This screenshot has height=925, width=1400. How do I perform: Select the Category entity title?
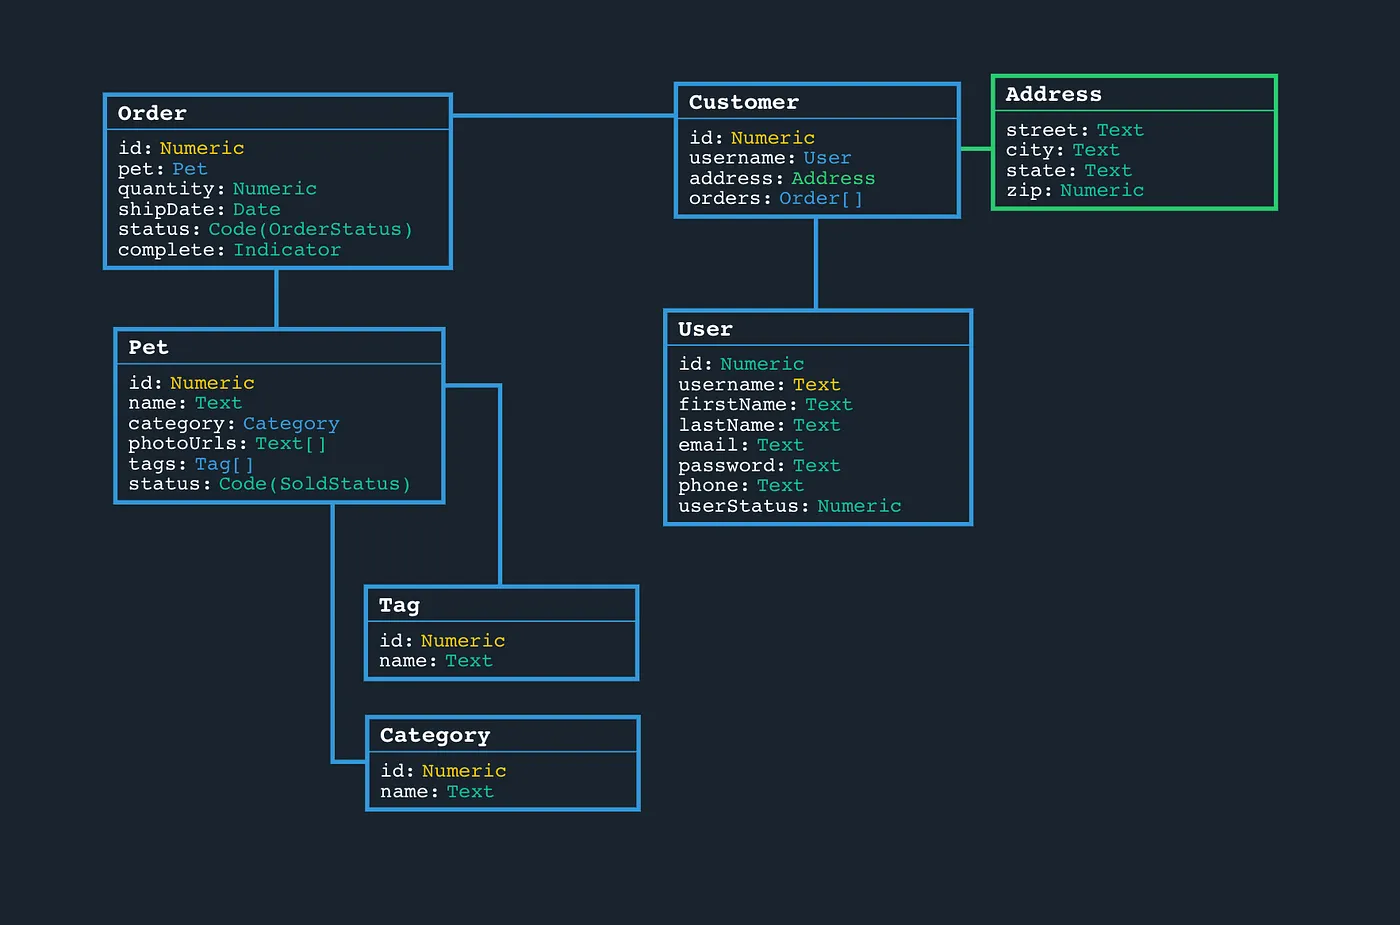(435, 734)
